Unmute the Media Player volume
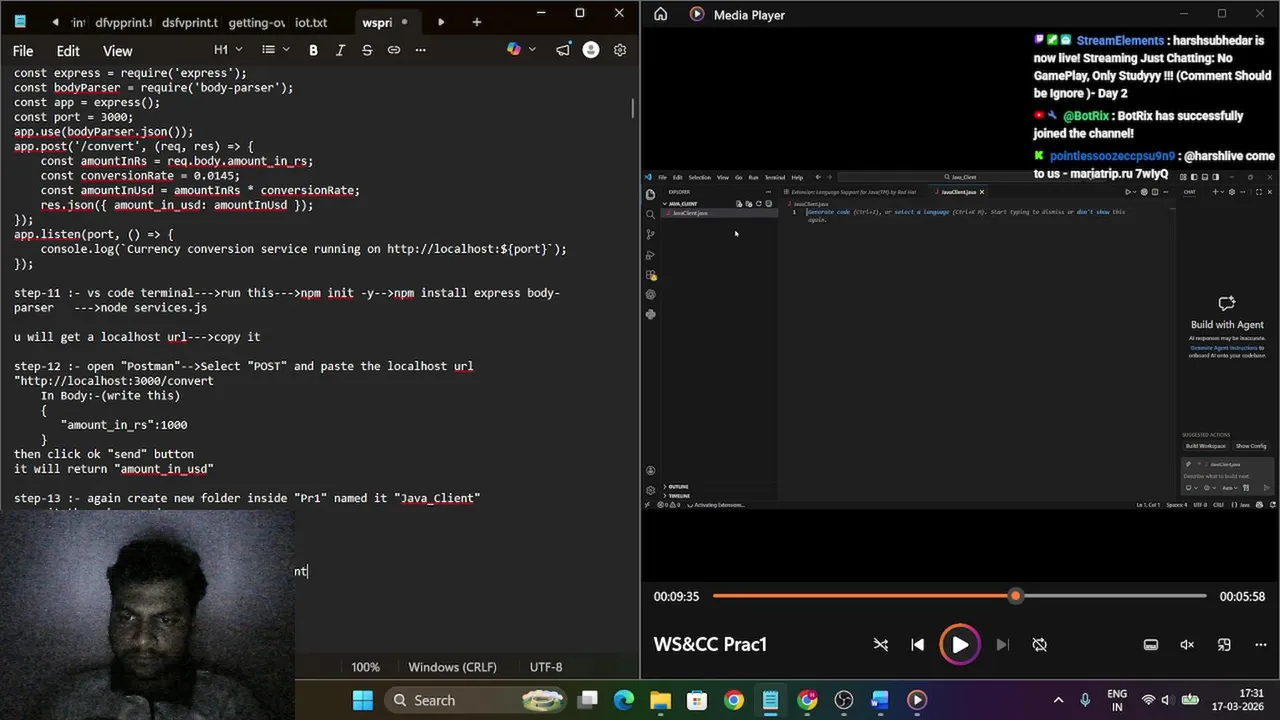 tap(1187, 645)
